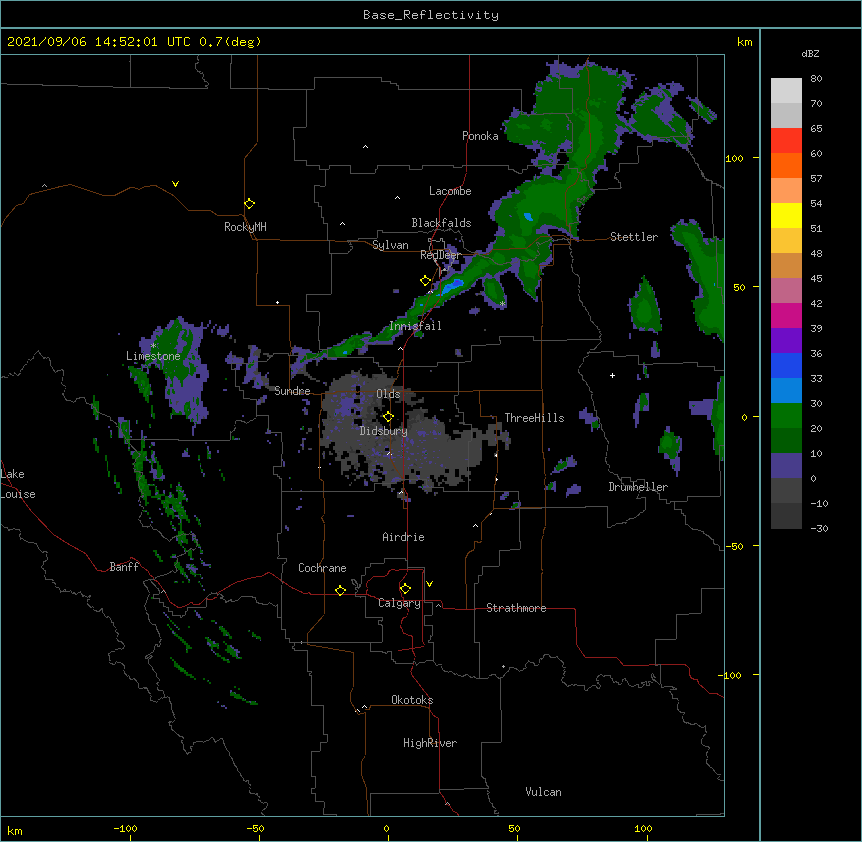Select the Strathmore label

tap(516, 608)
